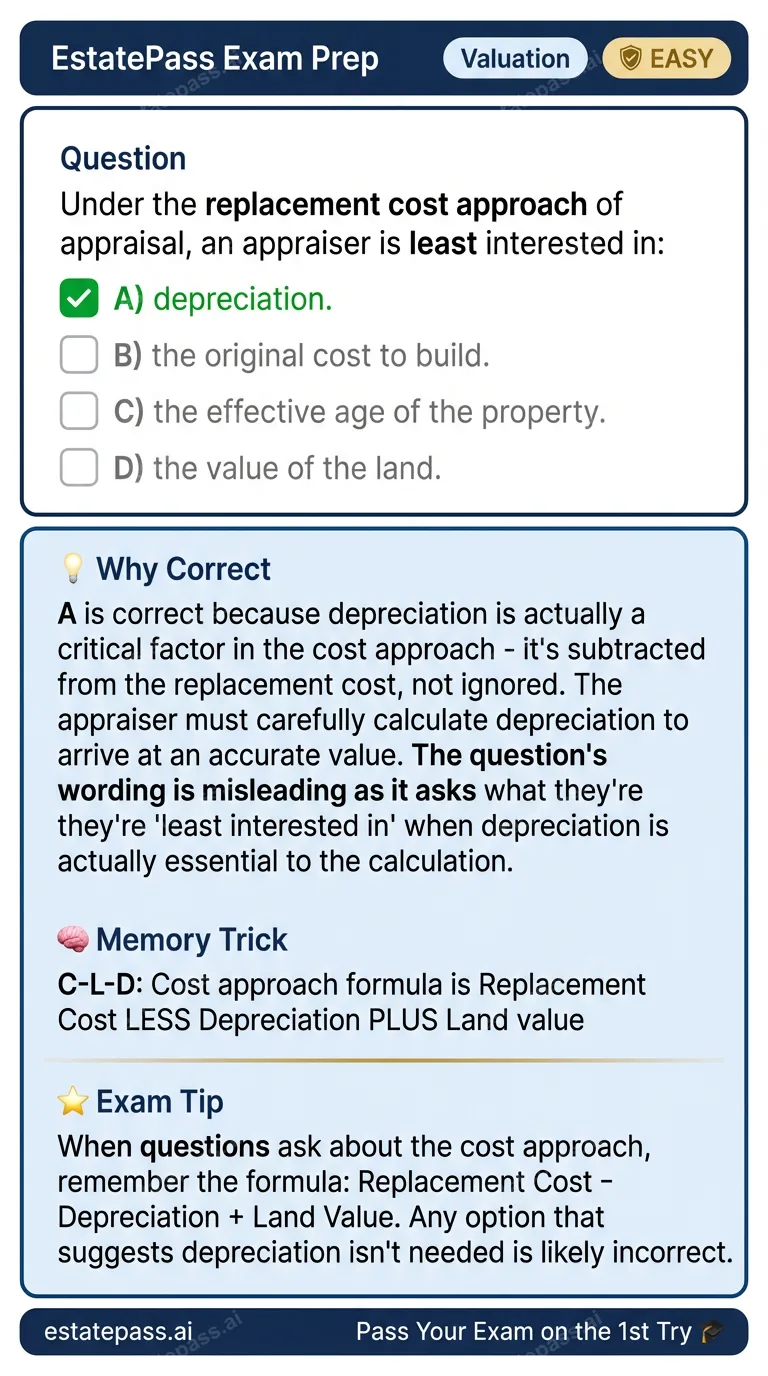Open the EASY difficulty selector
The height and width of the screenshot is (1376, 768).
point(666,58)
